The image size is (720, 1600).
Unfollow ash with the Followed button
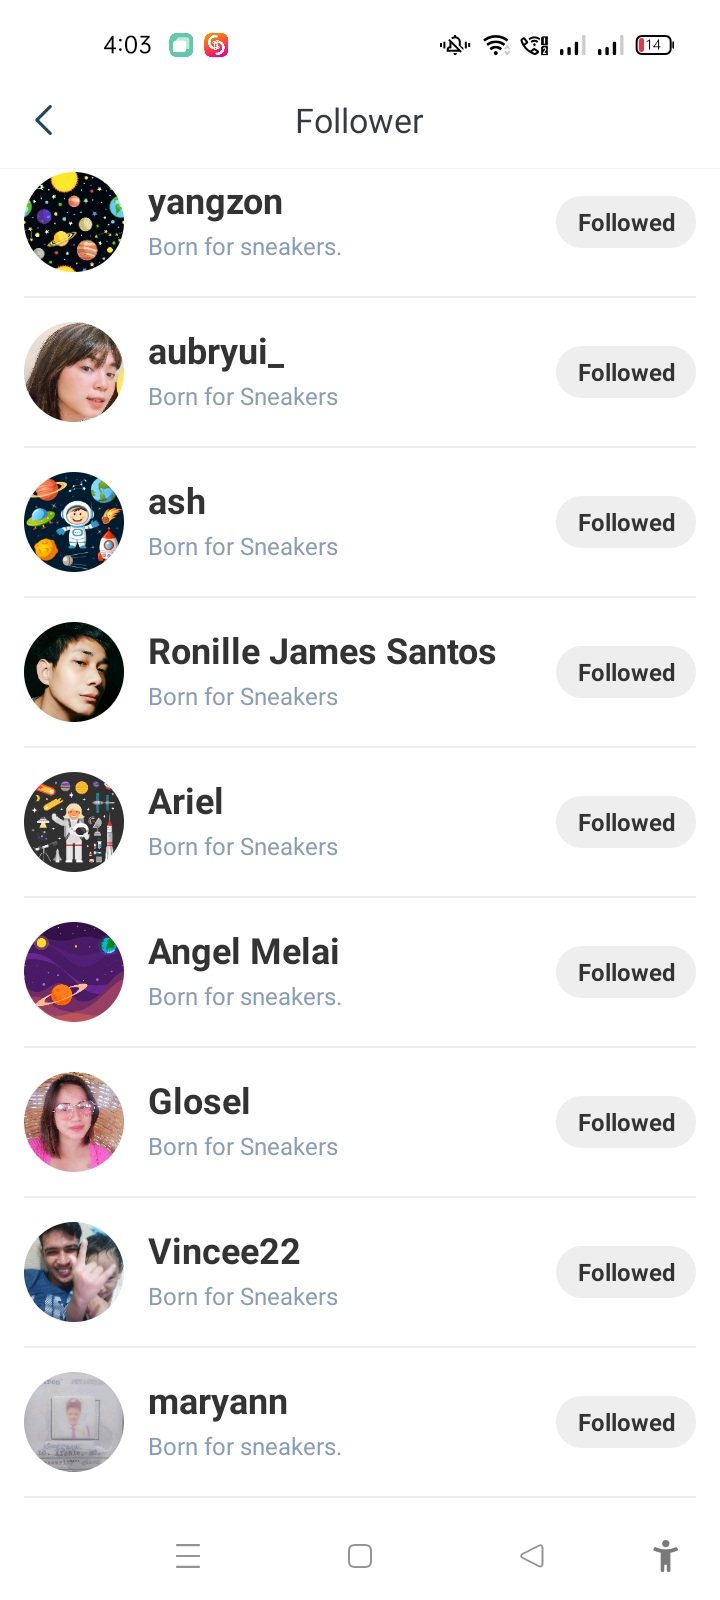pos(626,522)
